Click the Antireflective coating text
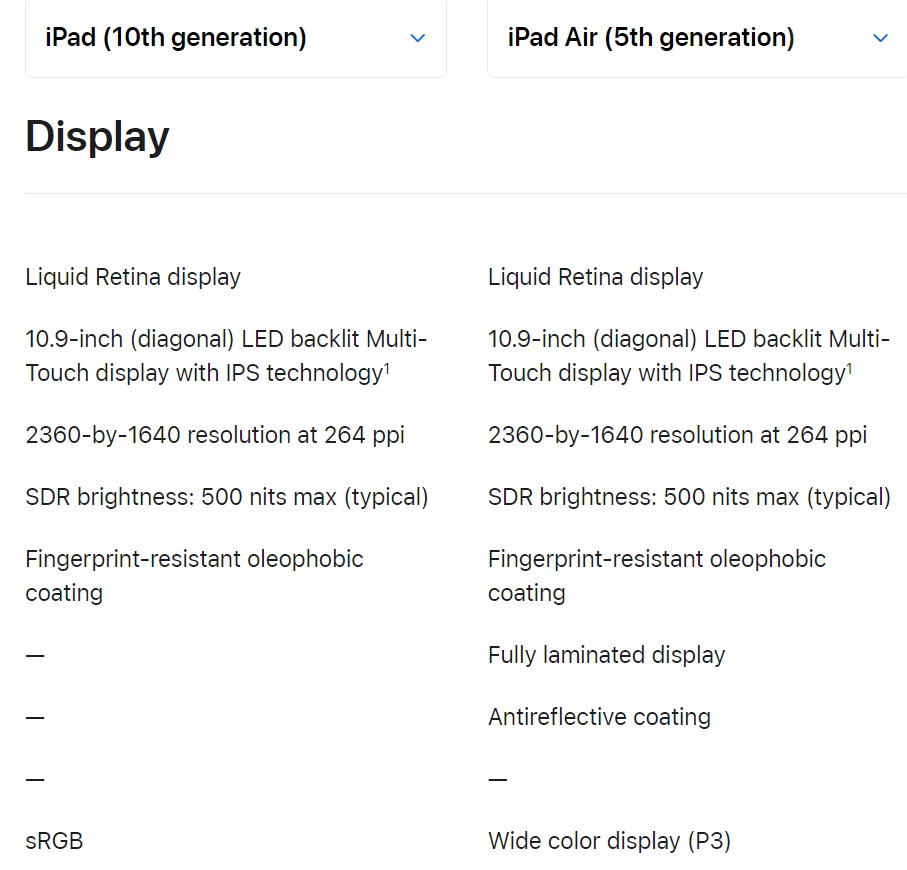 [x=599, y=717]
